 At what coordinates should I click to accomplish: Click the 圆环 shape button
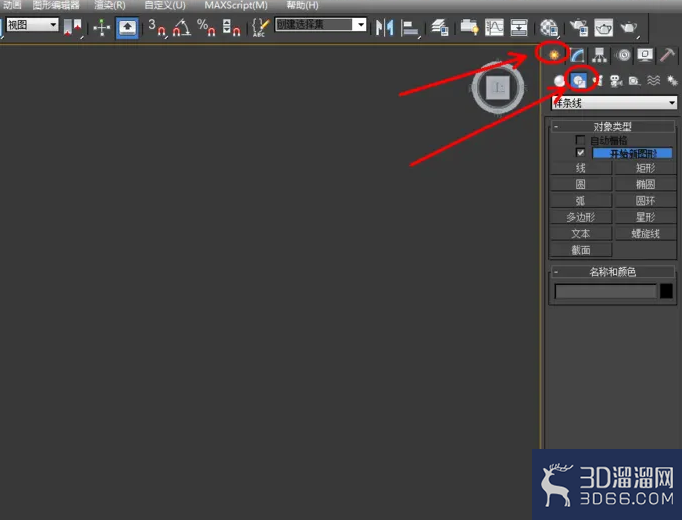645,201
